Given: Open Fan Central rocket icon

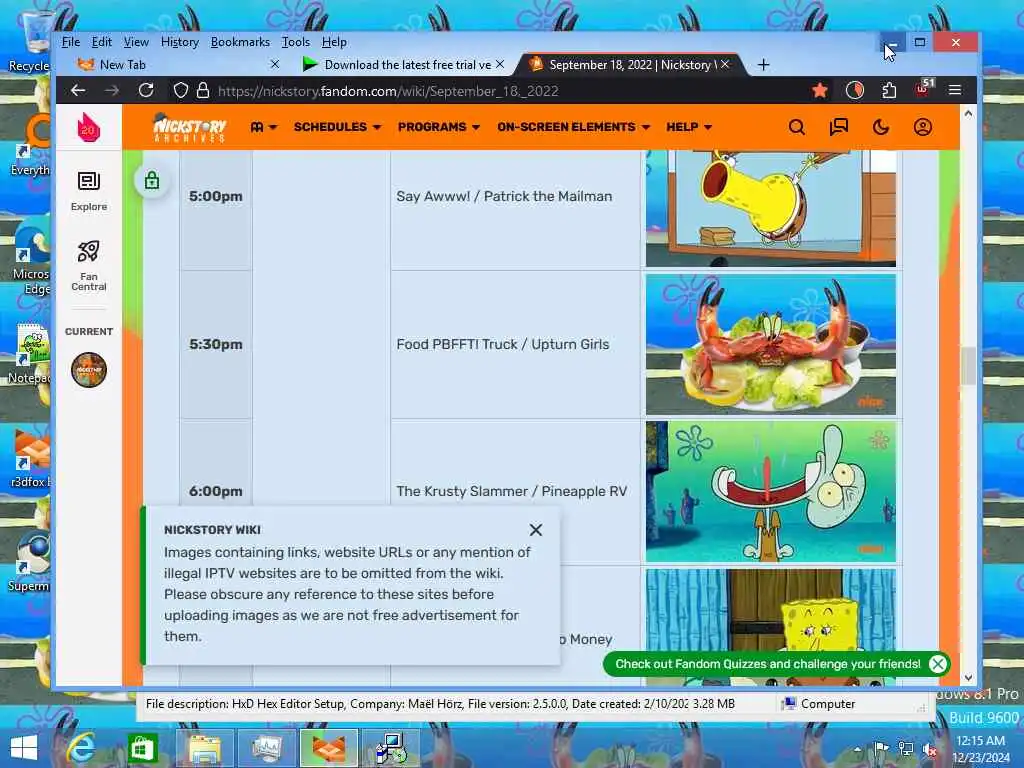Looking at the screenshot, I should click(x=89, y=266).
